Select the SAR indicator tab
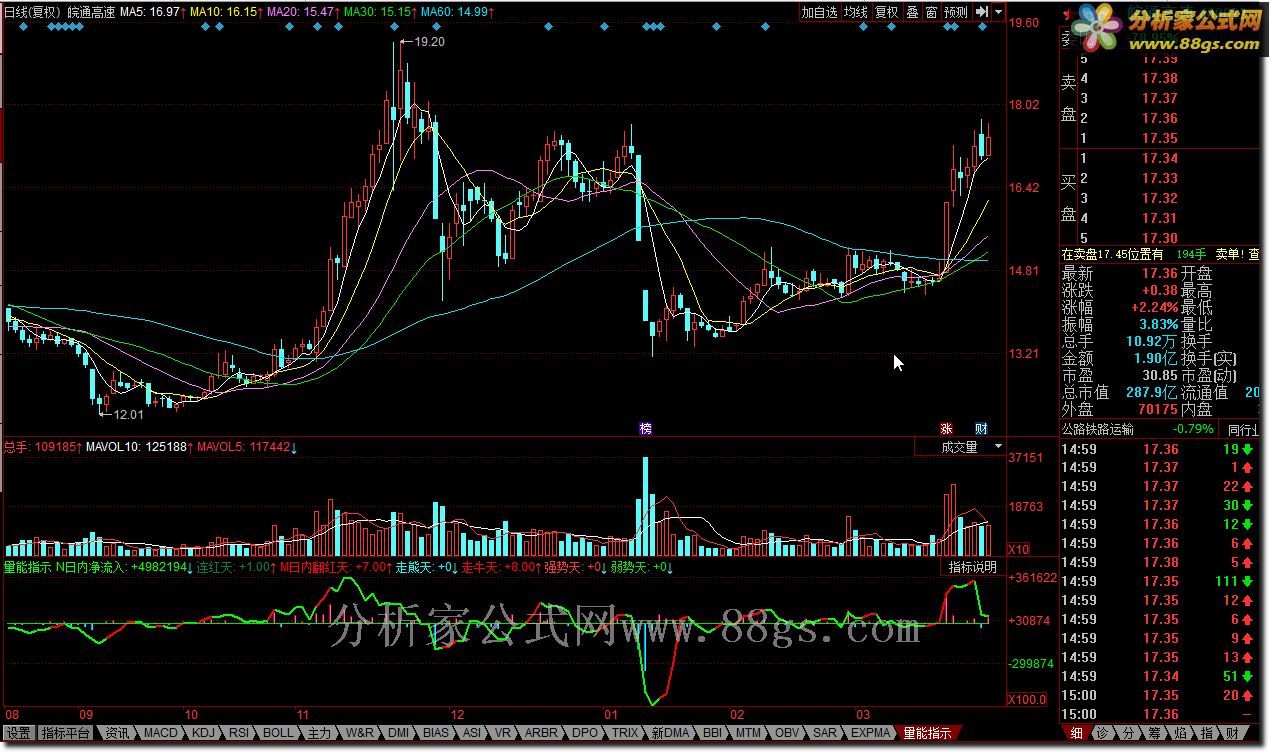Screen dimensions: 1271x753 [826, 733]
